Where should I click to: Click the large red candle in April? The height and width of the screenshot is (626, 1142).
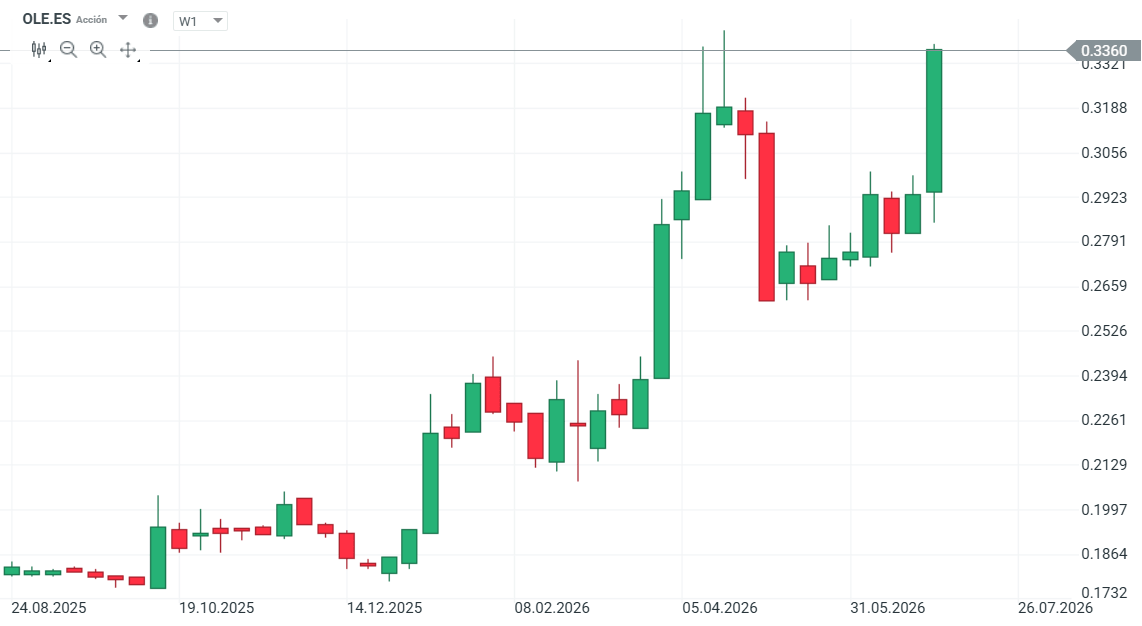coord(766,217)
